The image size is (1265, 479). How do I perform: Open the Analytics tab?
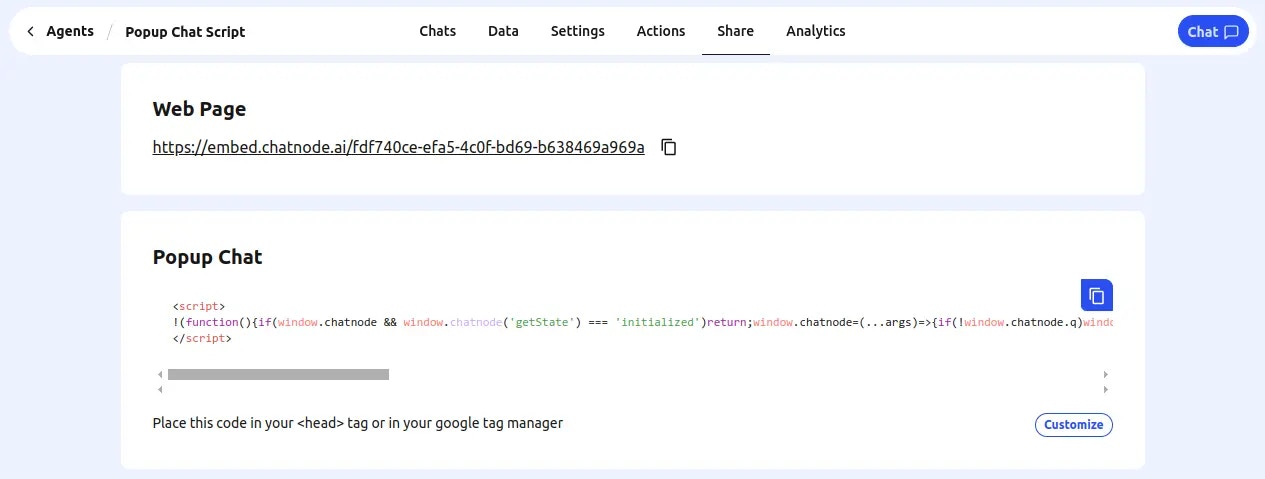815,31
